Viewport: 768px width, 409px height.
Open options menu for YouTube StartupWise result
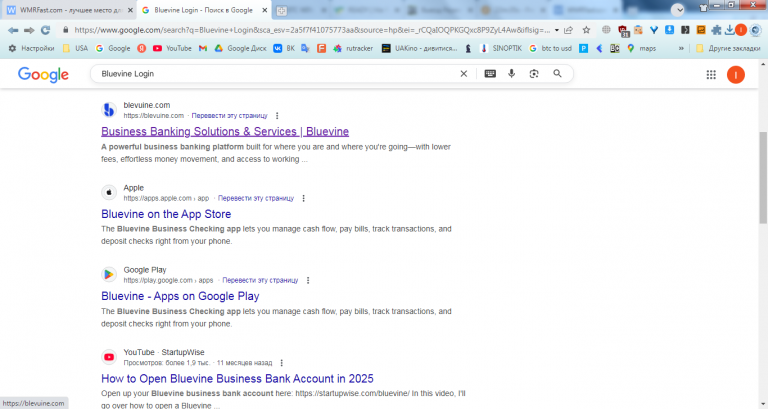click(x=282, y=363)
